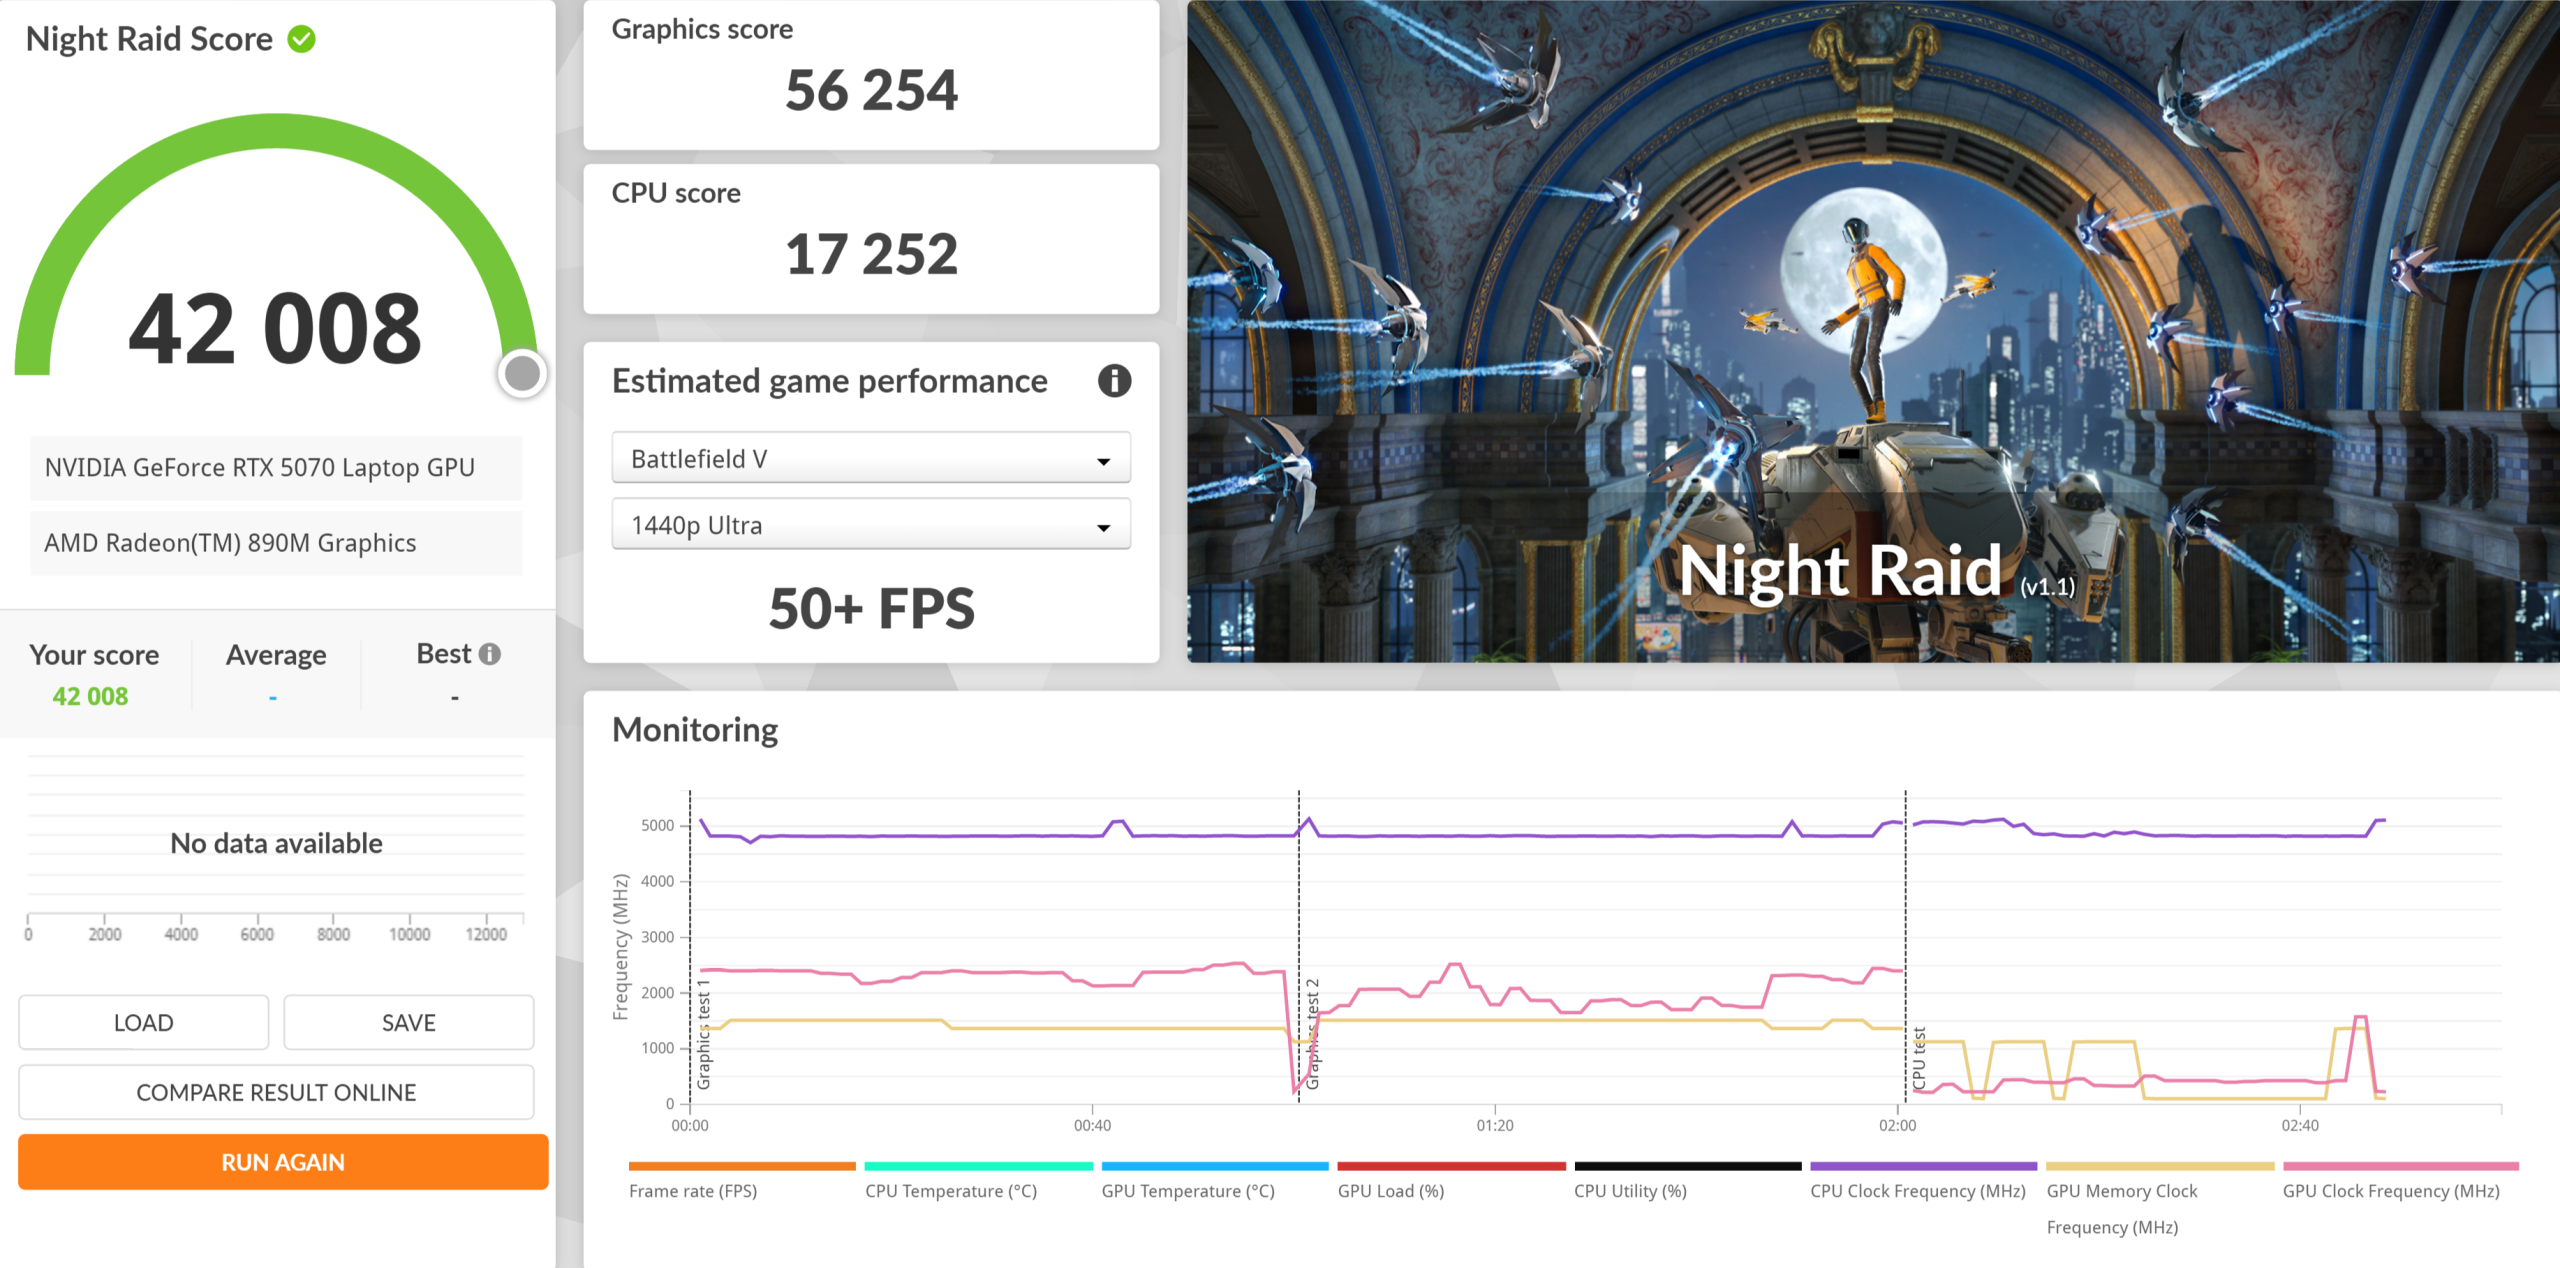Click the gray score gauge indicator knob
This screenshot has height=1268, width=2560.
(522, 374)
